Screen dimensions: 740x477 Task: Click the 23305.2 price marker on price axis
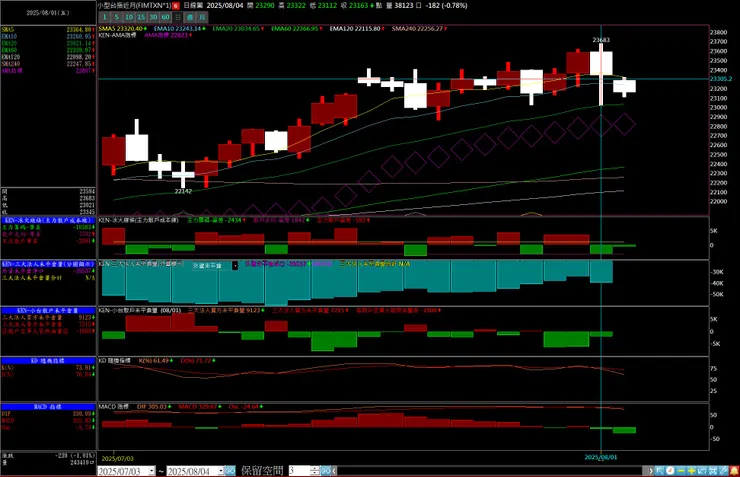click(721, 79)
